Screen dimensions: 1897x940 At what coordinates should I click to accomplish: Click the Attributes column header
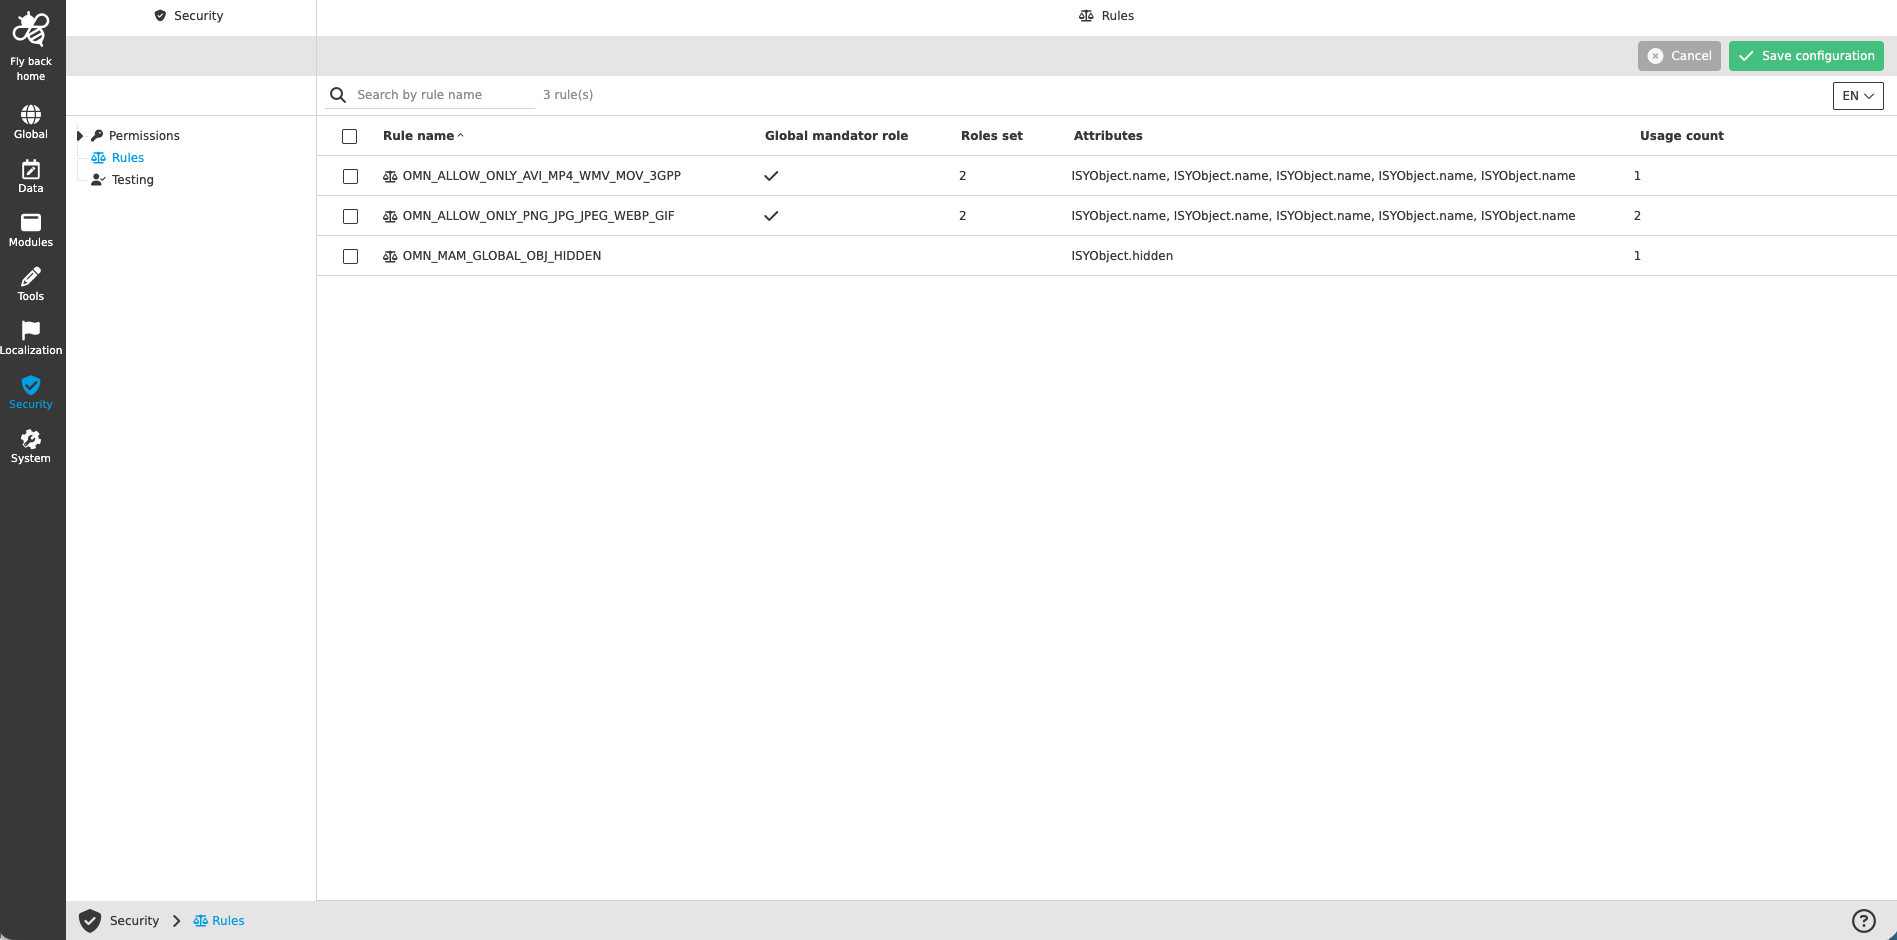pyautogui.click(x=1108, y=136)
